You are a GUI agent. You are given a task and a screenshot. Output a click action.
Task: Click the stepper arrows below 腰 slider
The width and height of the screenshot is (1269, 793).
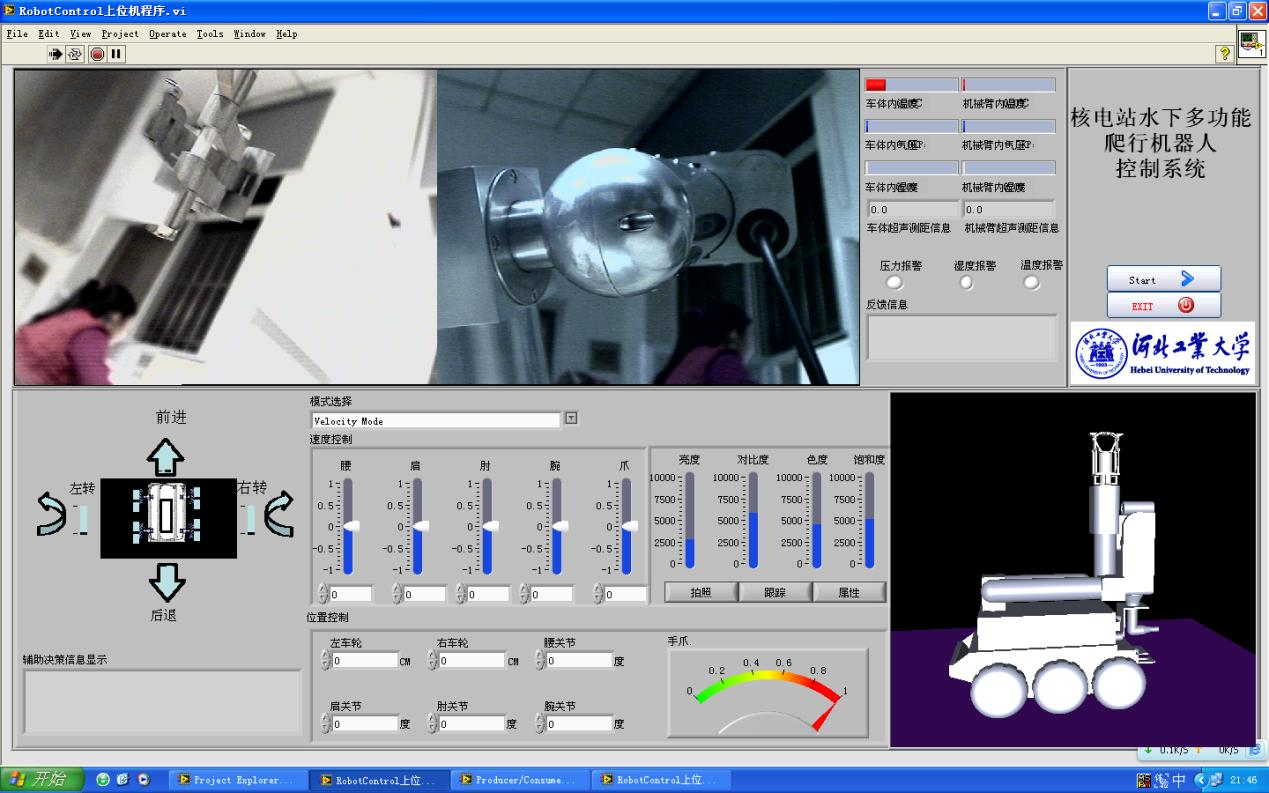point(323,594)
